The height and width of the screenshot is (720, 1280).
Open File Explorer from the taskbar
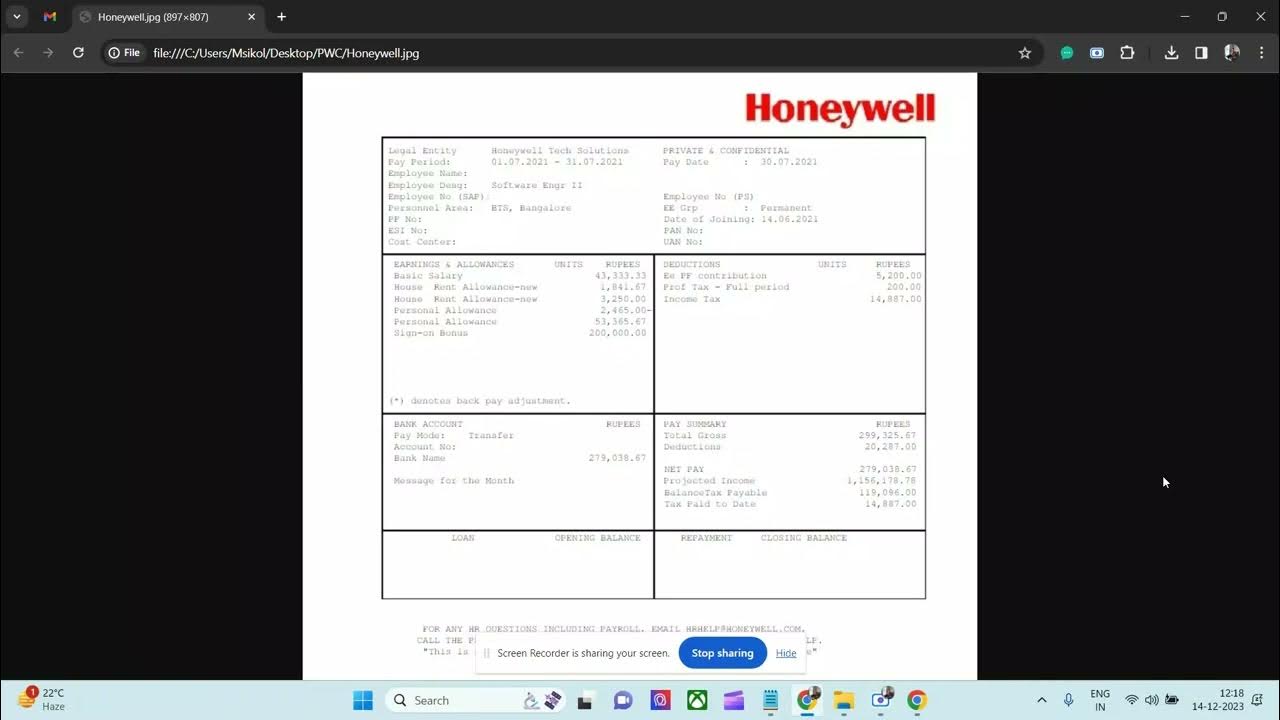pyautogui.click(x=844, y=700)
